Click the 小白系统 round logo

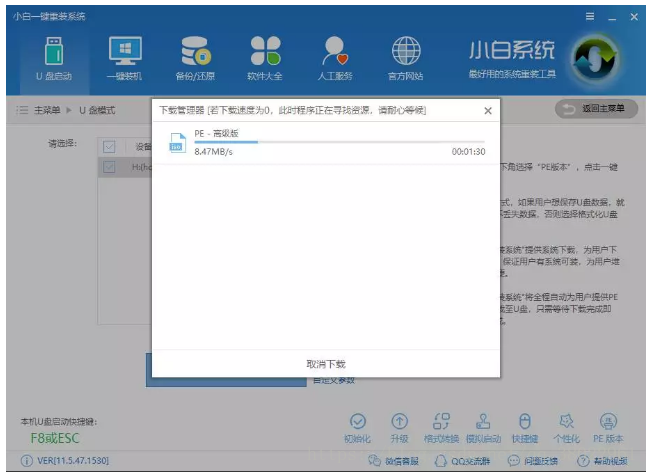pyautogui.click(x=595, y=59)
